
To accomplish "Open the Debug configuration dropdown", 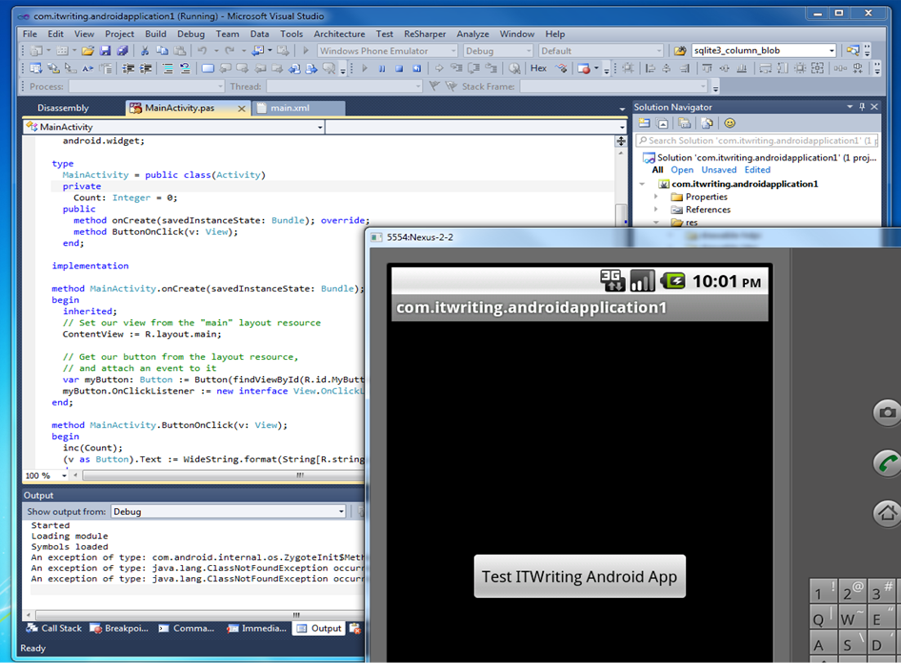I will coord(497,51).
